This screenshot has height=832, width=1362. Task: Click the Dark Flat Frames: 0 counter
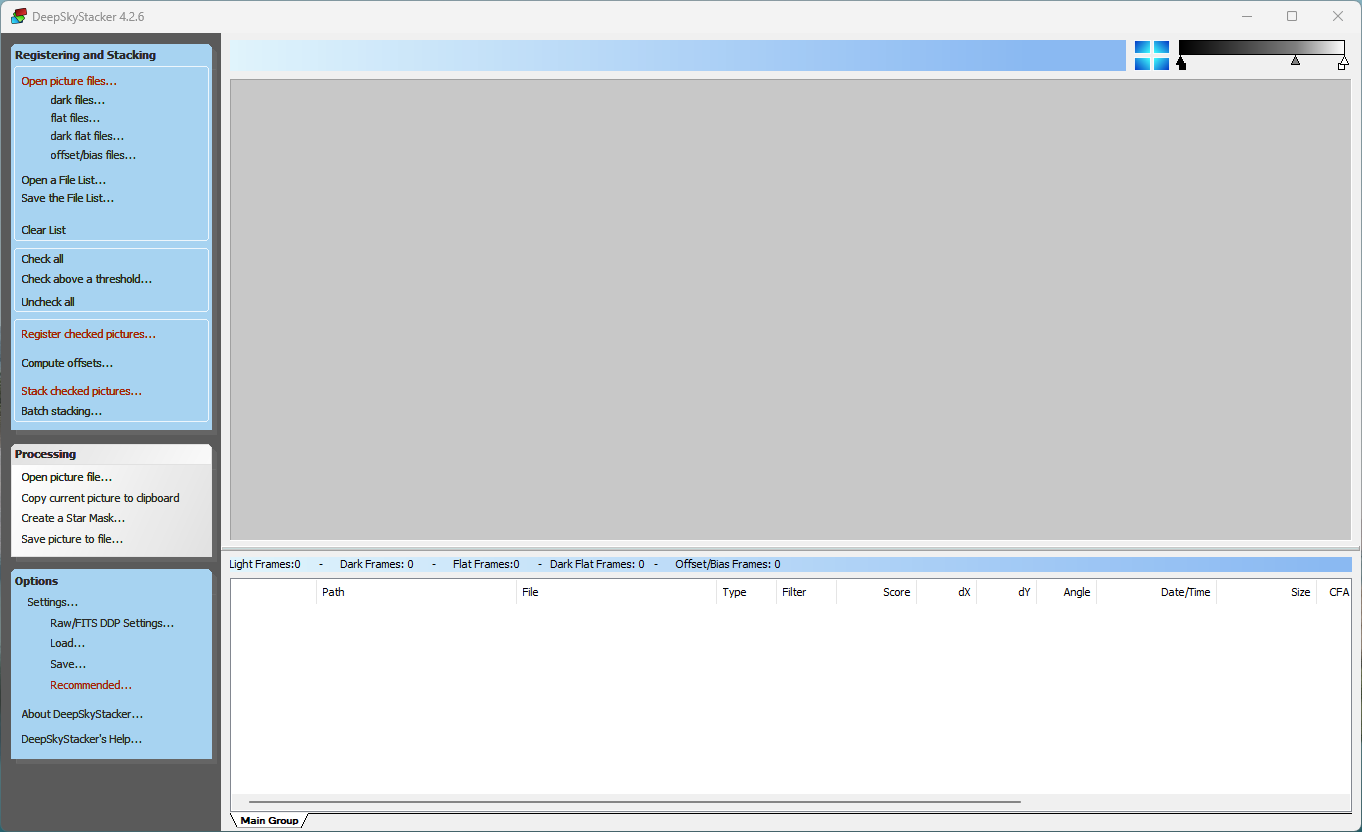pos(597,564)
